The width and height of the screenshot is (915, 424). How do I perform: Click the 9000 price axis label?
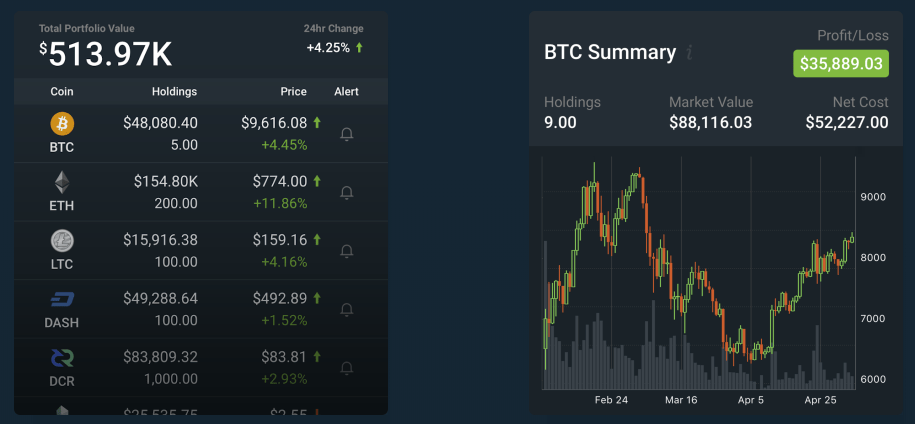[873, 197]
